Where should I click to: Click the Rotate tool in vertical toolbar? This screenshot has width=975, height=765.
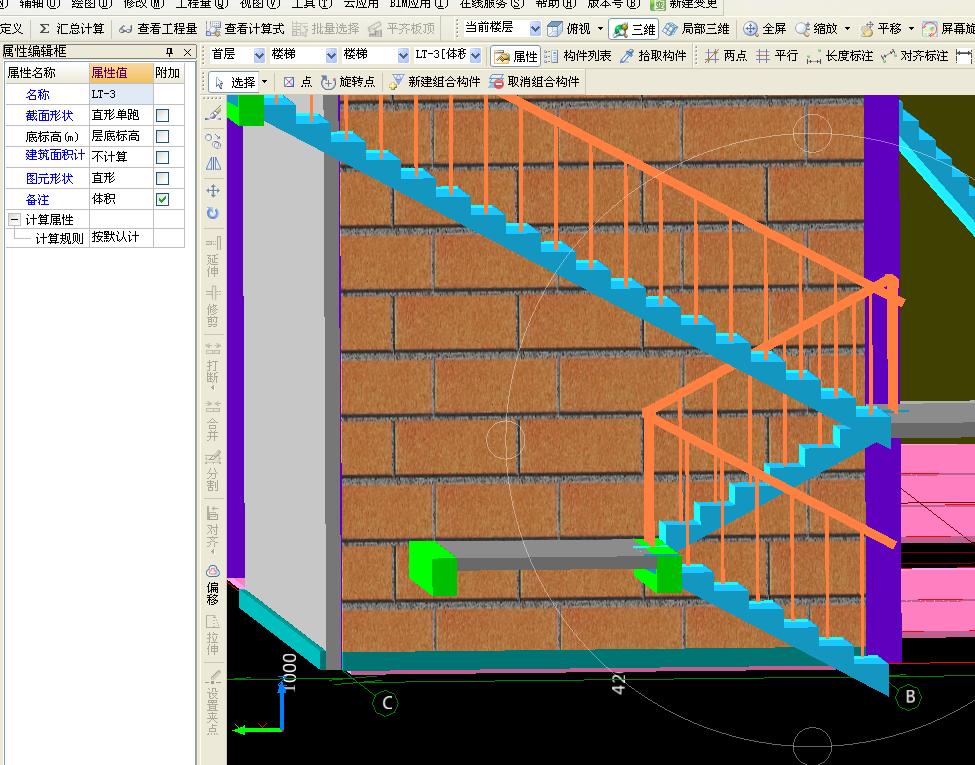213,213
